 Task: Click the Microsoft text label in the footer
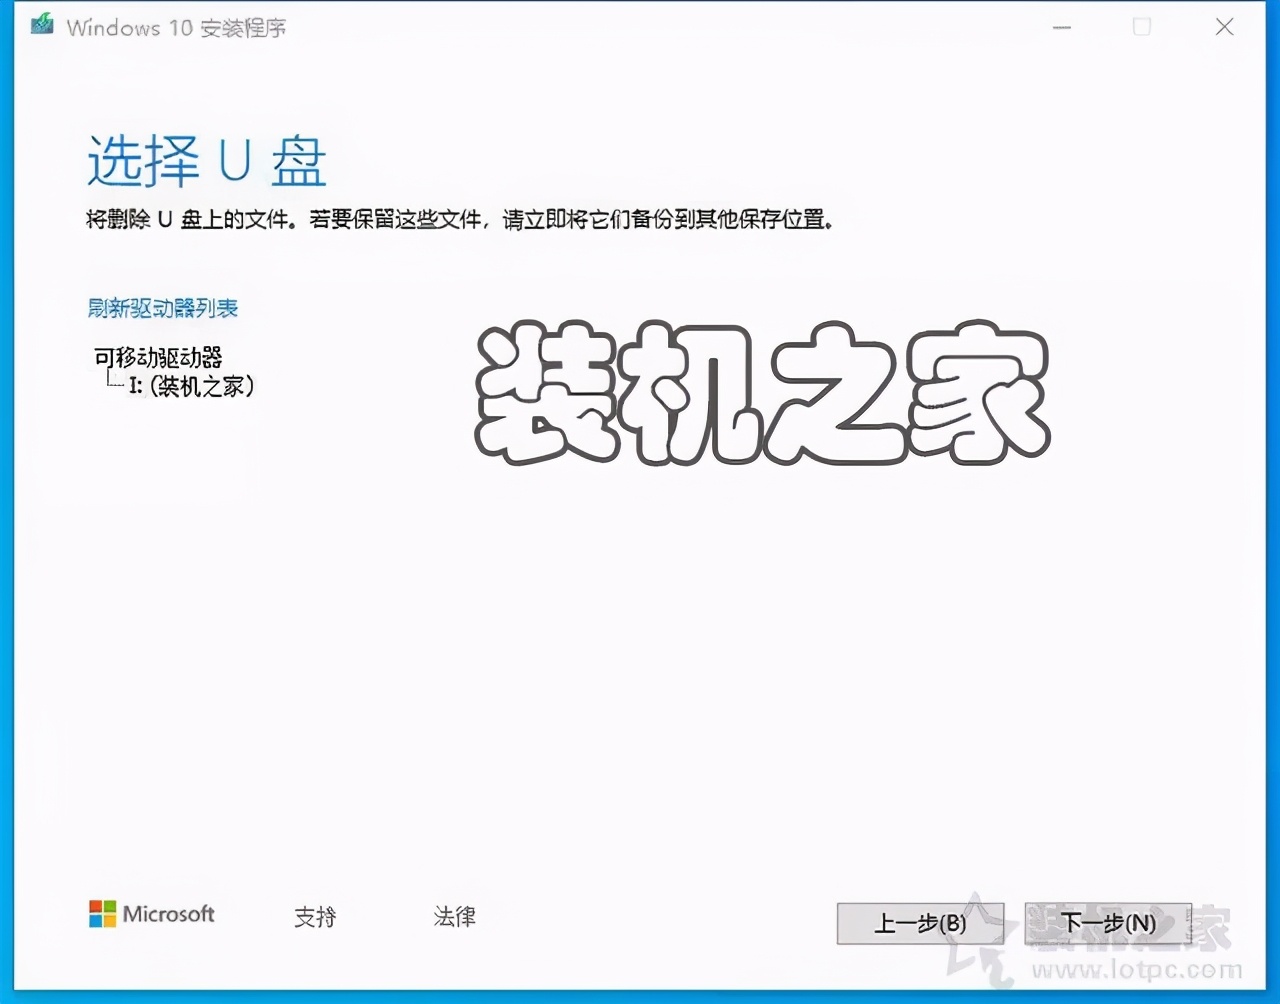click(x=170, y=915)
